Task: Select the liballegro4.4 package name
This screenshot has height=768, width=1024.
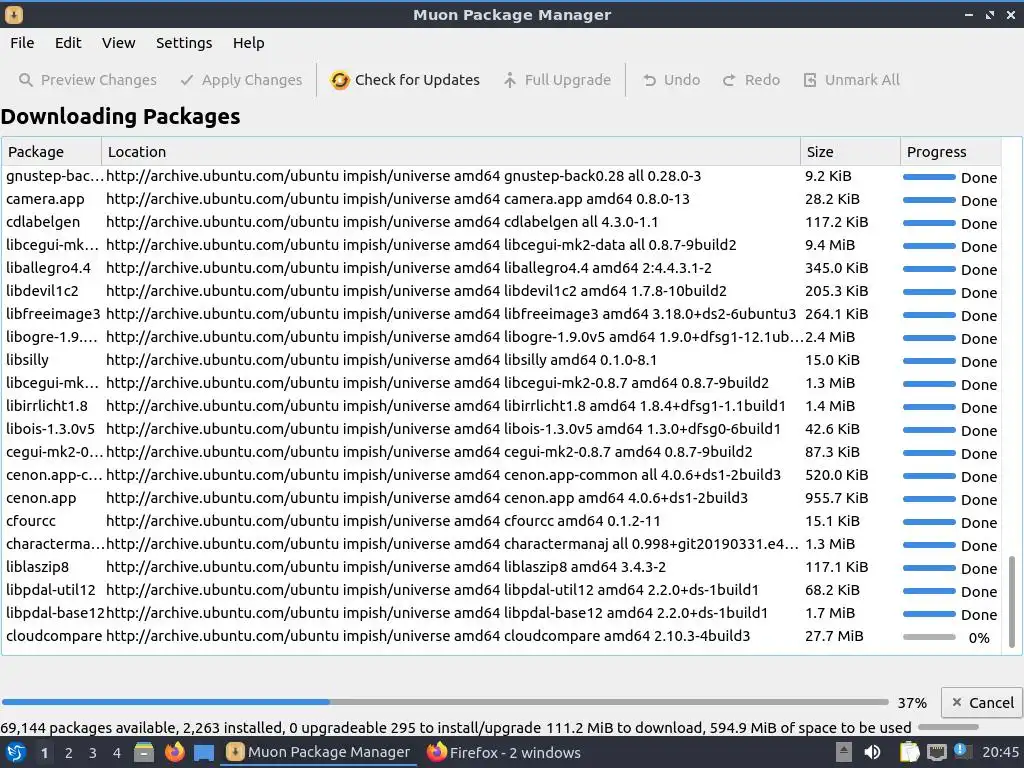Action: pyautogui.click(x=48, y=268)
